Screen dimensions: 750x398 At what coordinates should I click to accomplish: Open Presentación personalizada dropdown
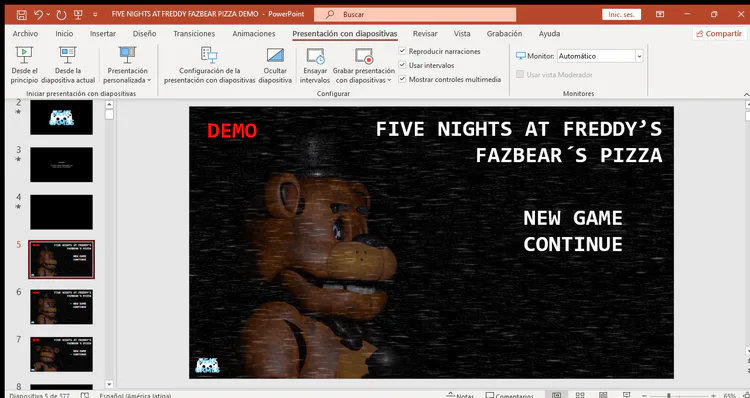[127, 65]
